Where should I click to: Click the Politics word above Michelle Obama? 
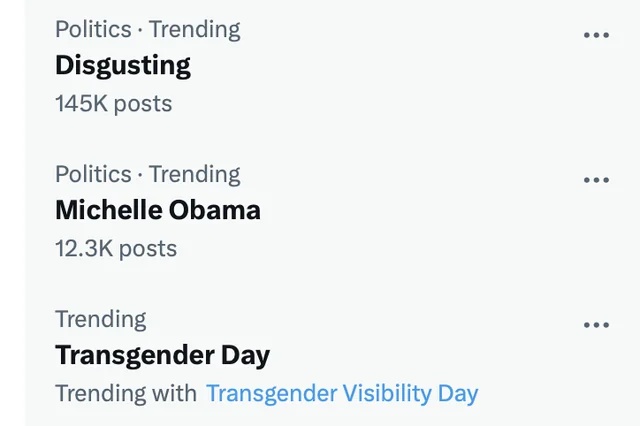[93, 174]
